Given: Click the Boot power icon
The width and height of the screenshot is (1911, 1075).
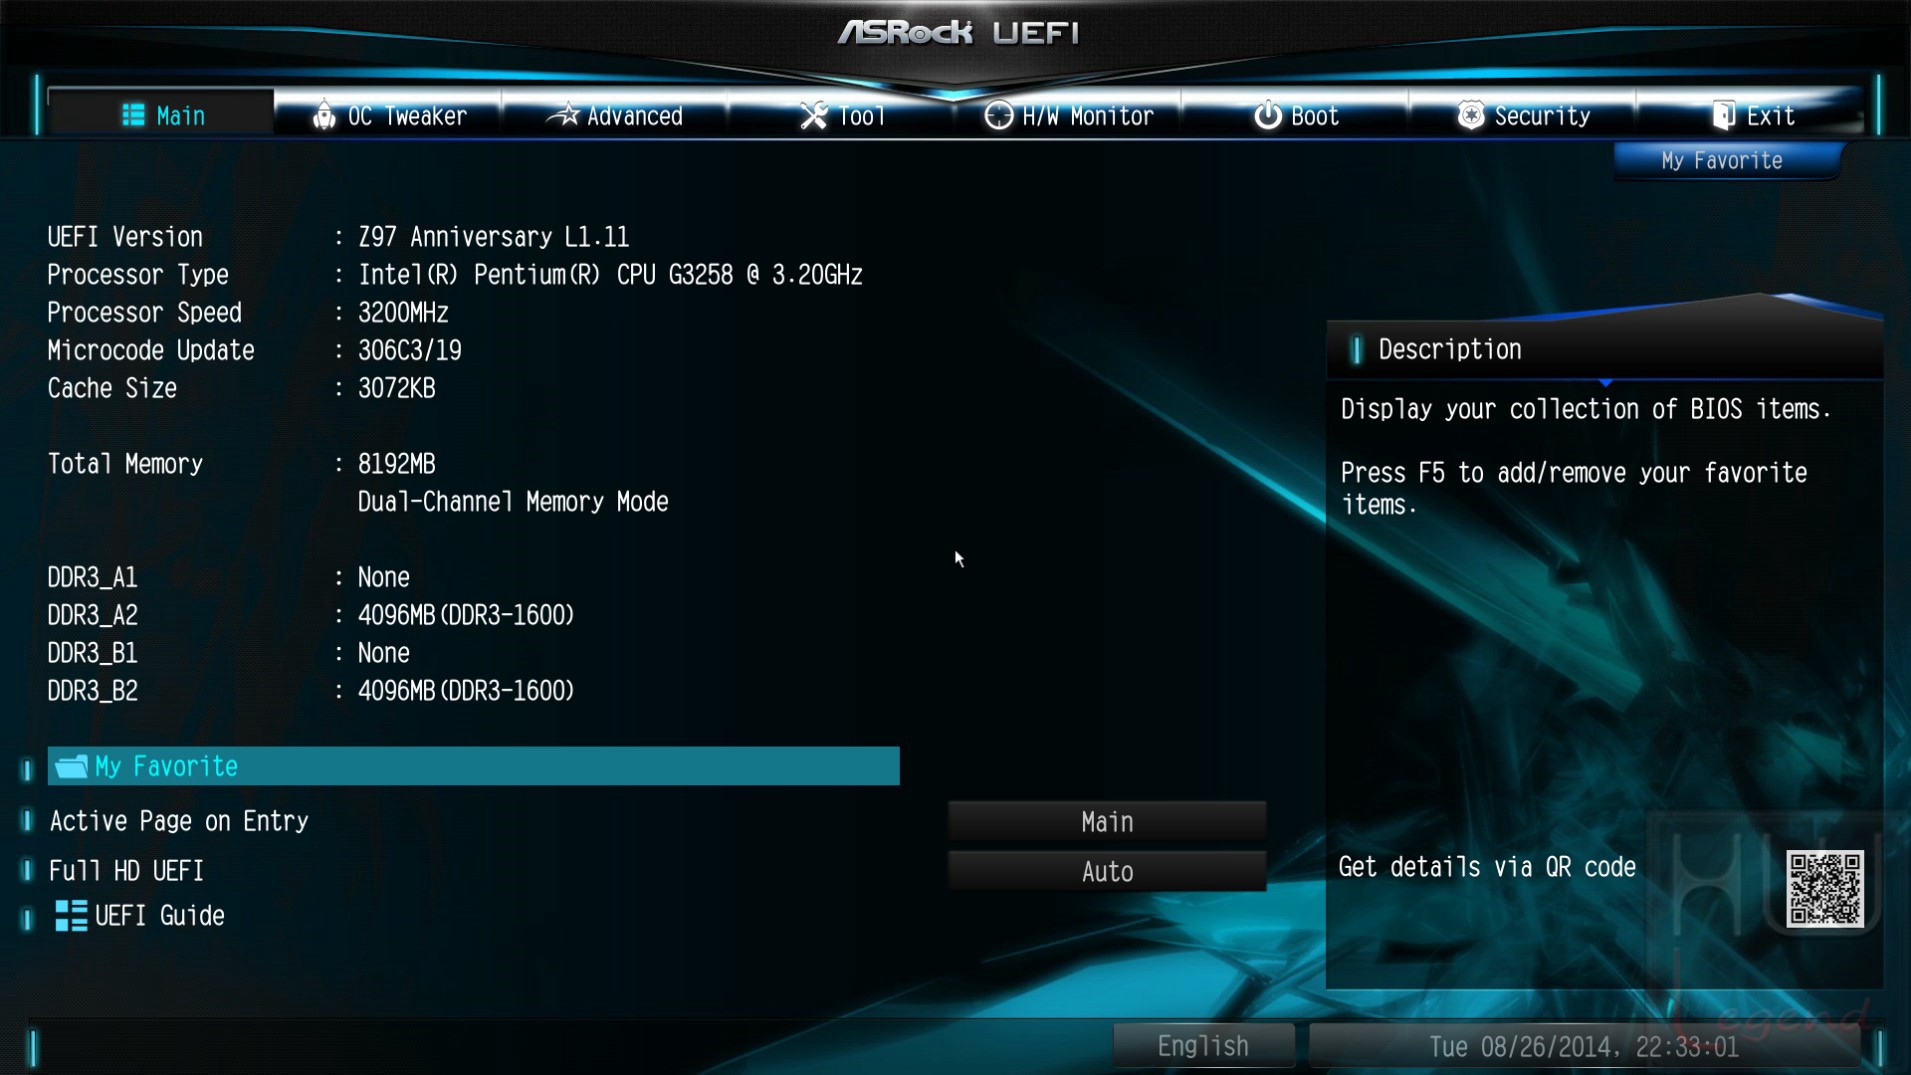Looking at the screenshot, I should pyautogui.click(x=1268, y=116).
